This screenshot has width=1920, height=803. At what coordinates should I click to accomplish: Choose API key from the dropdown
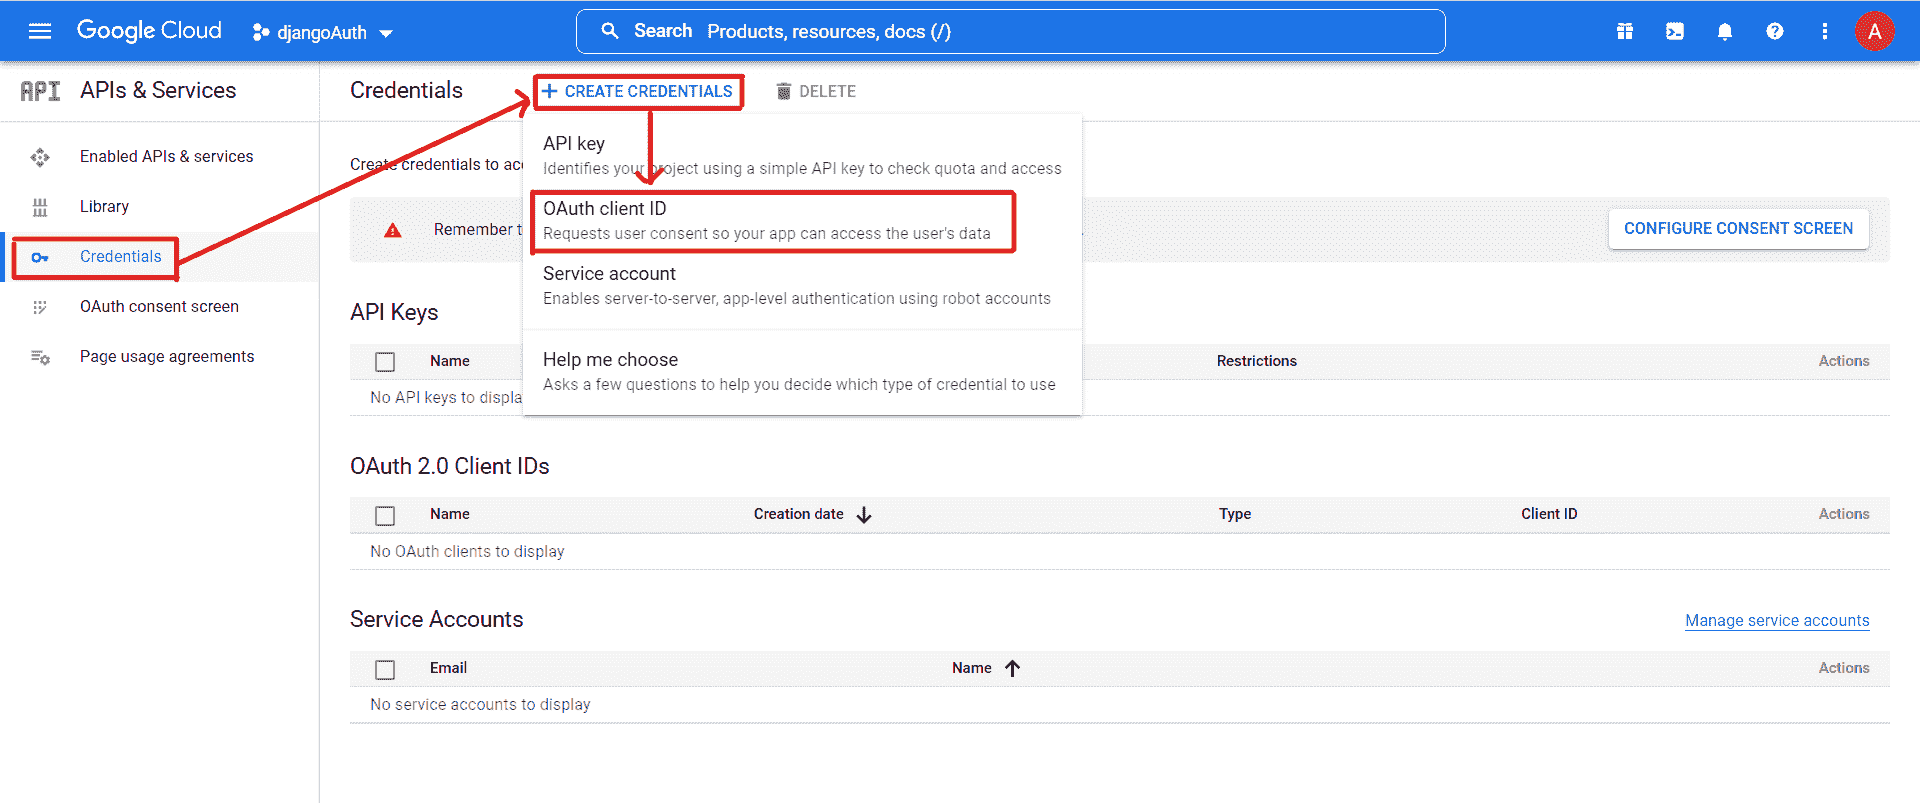click(x=802, y=155)
